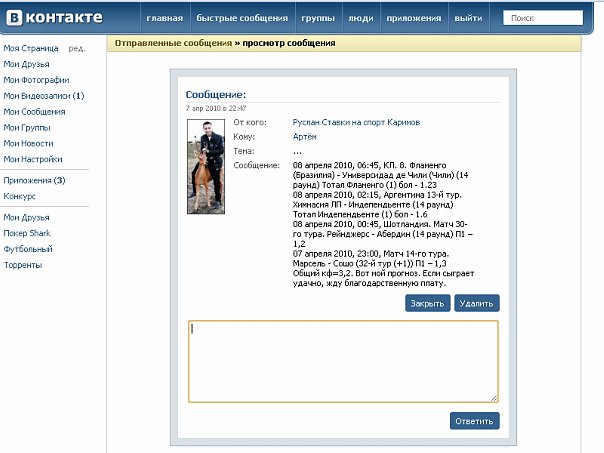604x453 pixels.
Task: Focus the Поиск search field
Action: coord(545,18)
